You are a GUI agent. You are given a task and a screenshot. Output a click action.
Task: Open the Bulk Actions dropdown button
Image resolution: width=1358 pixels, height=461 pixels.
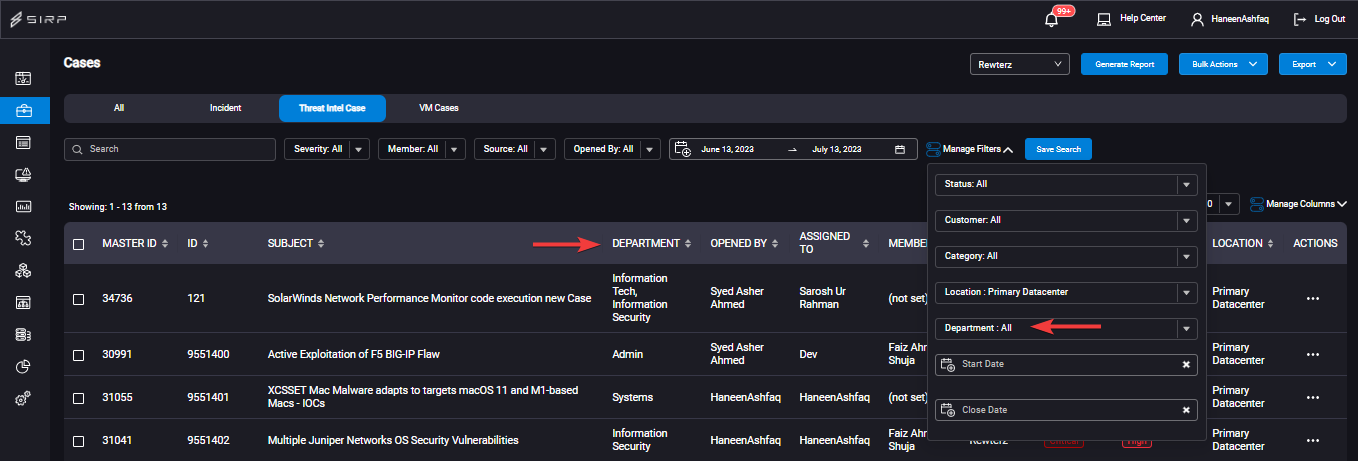point(1224,64)
